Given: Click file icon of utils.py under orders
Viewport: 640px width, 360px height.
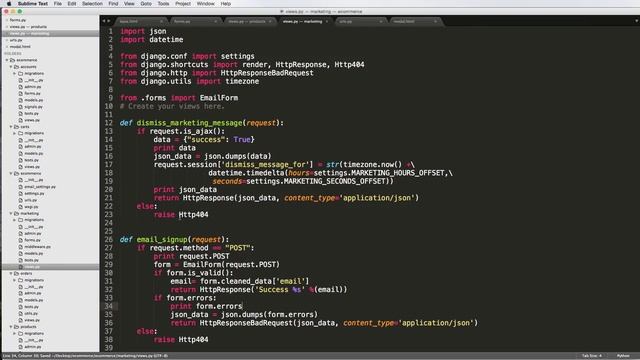Looking at the screenshot, I should tap(20, 313).
